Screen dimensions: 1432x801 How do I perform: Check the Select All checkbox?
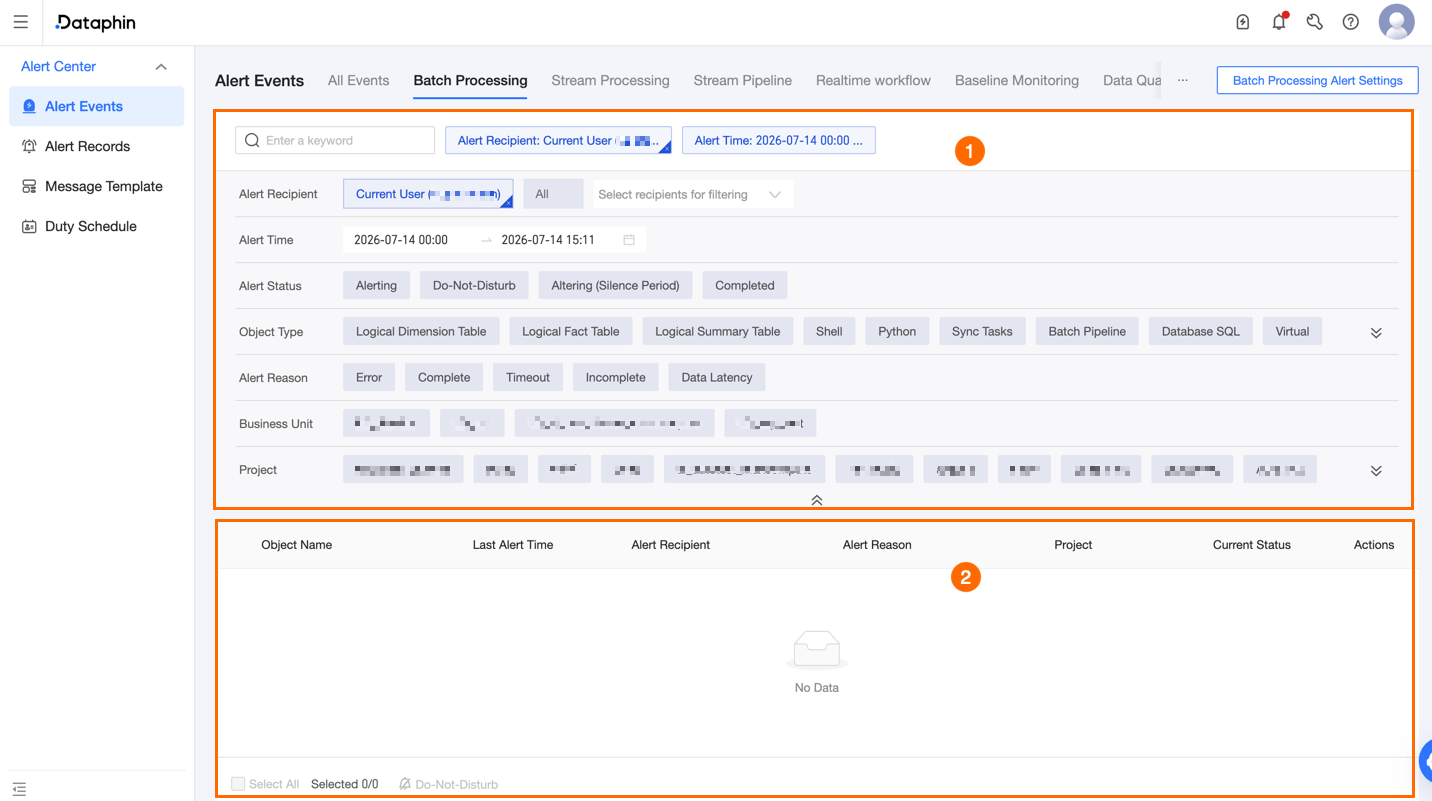tap(238, 784)
